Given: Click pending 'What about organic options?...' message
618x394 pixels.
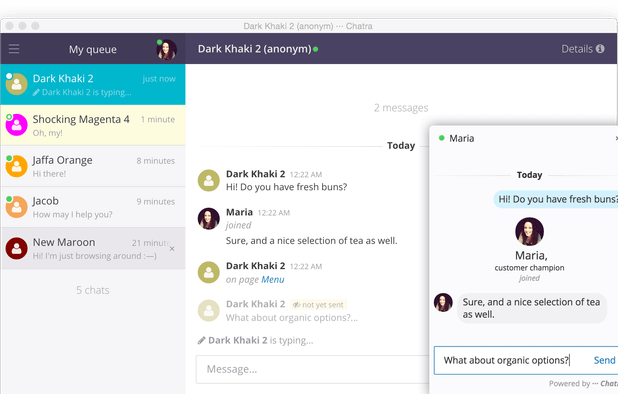Looking at the screenshot, I should [x=292, y=318].
